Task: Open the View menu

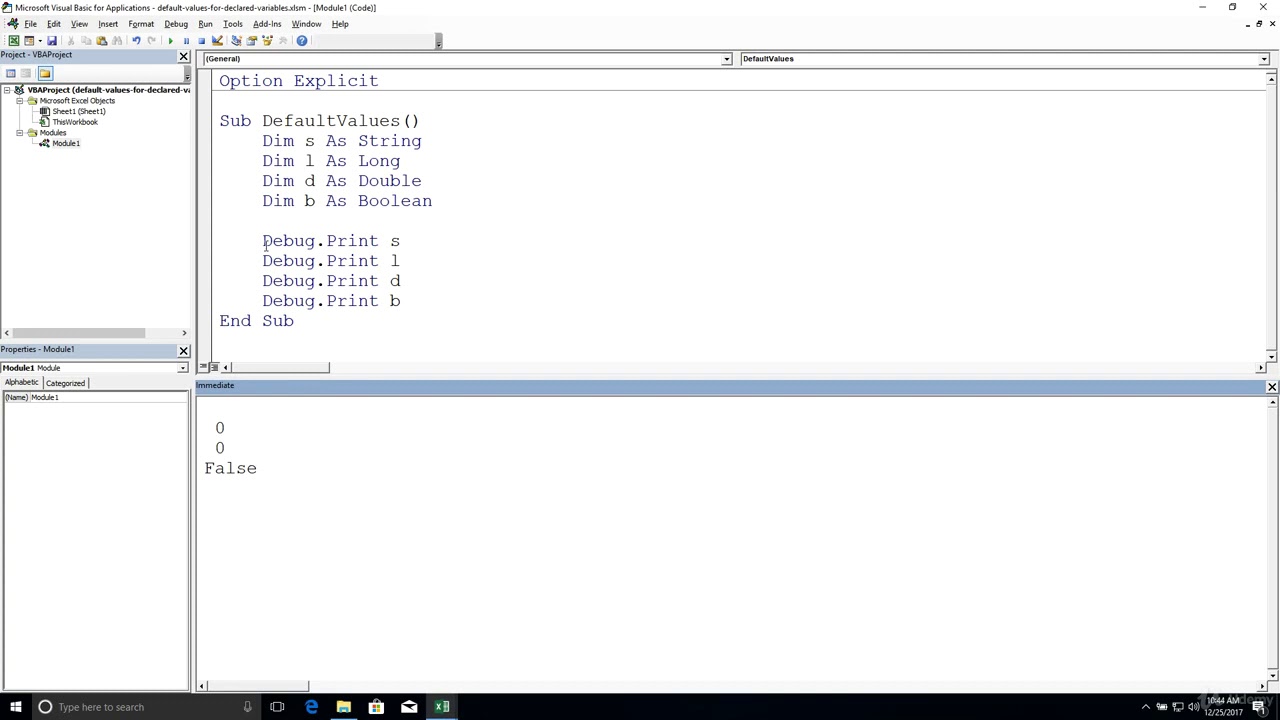Action: pyautogui.click(x=79, y=24)
